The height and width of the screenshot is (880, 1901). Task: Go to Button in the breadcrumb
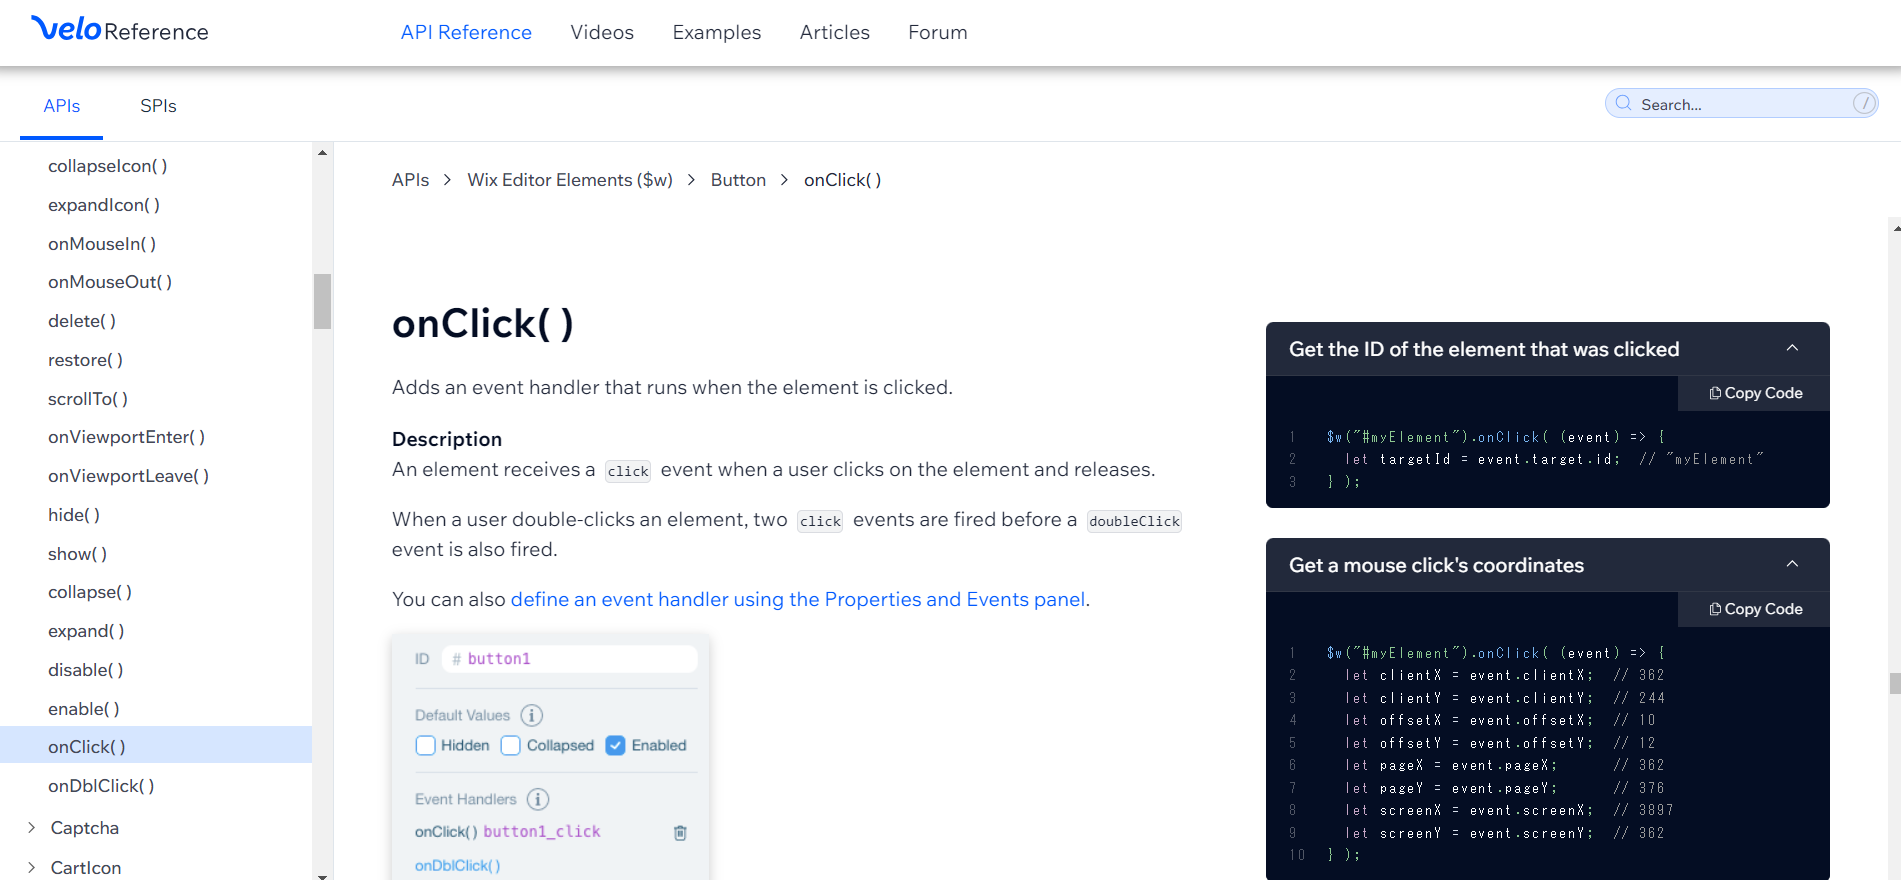pyautogui.click(x=738, y=180)
